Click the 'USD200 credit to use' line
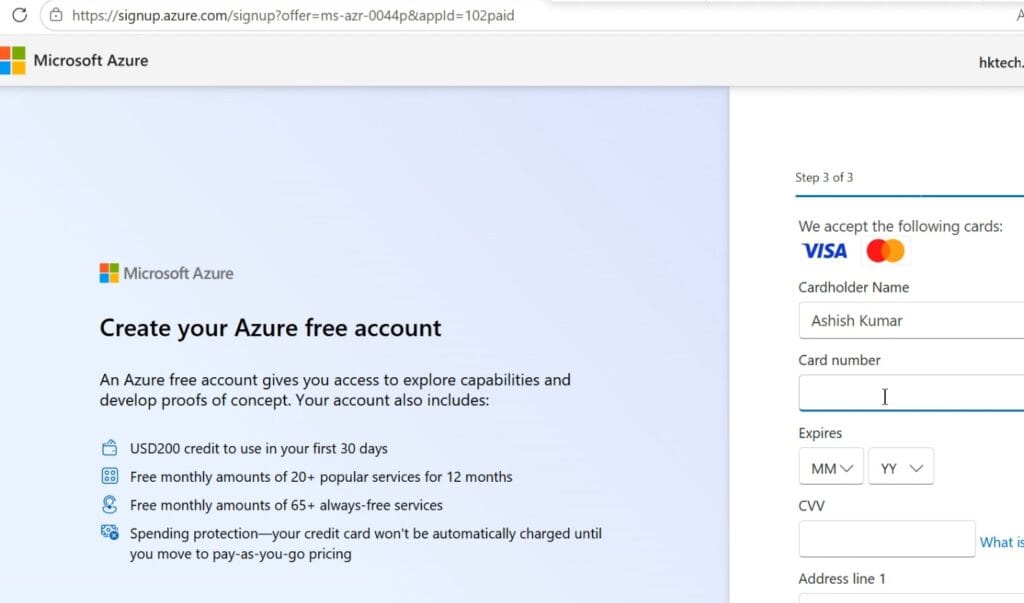 click(x=259, y=449)
